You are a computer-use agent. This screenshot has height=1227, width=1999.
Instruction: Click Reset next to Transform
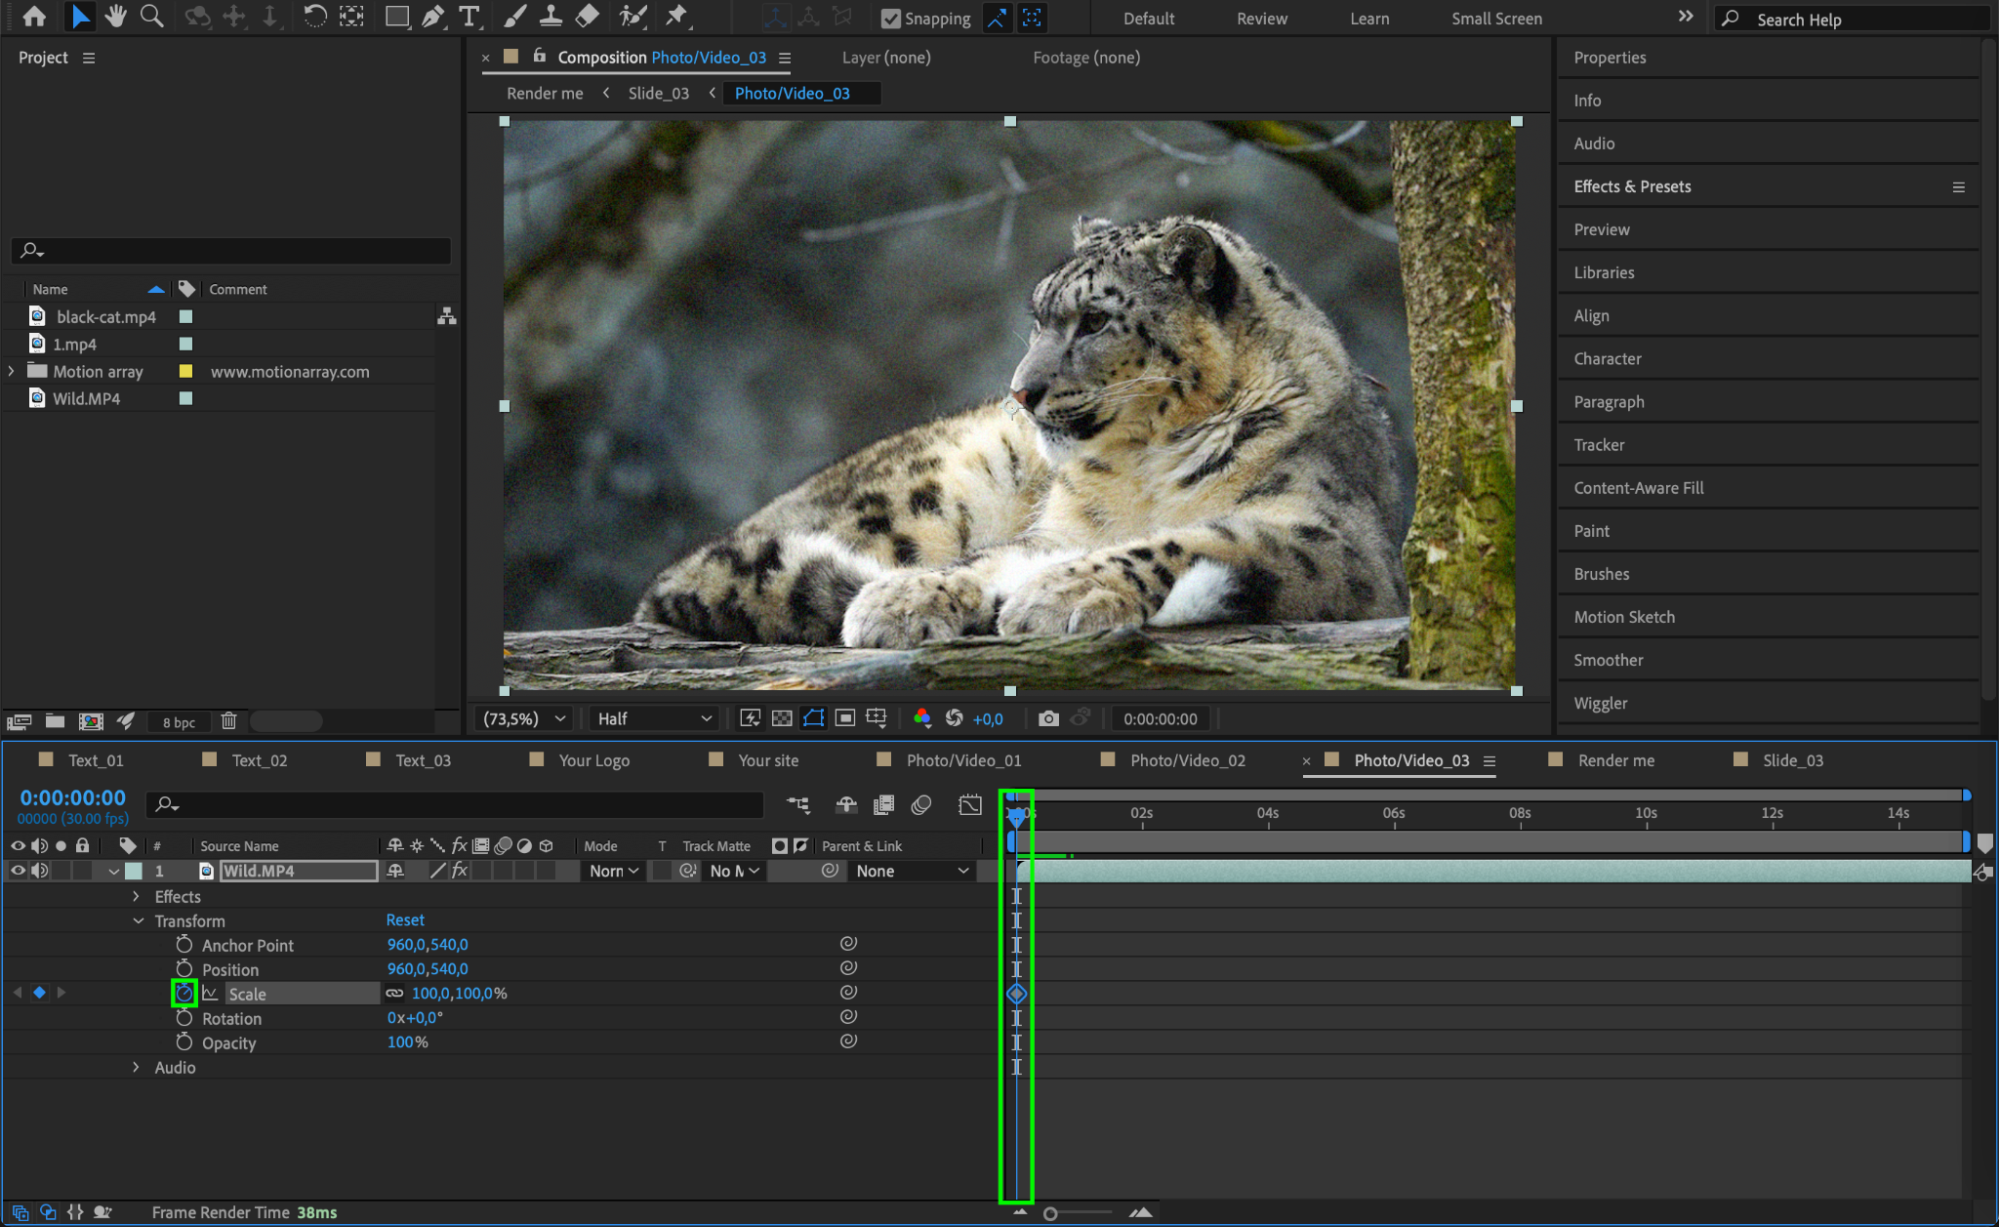405,920
